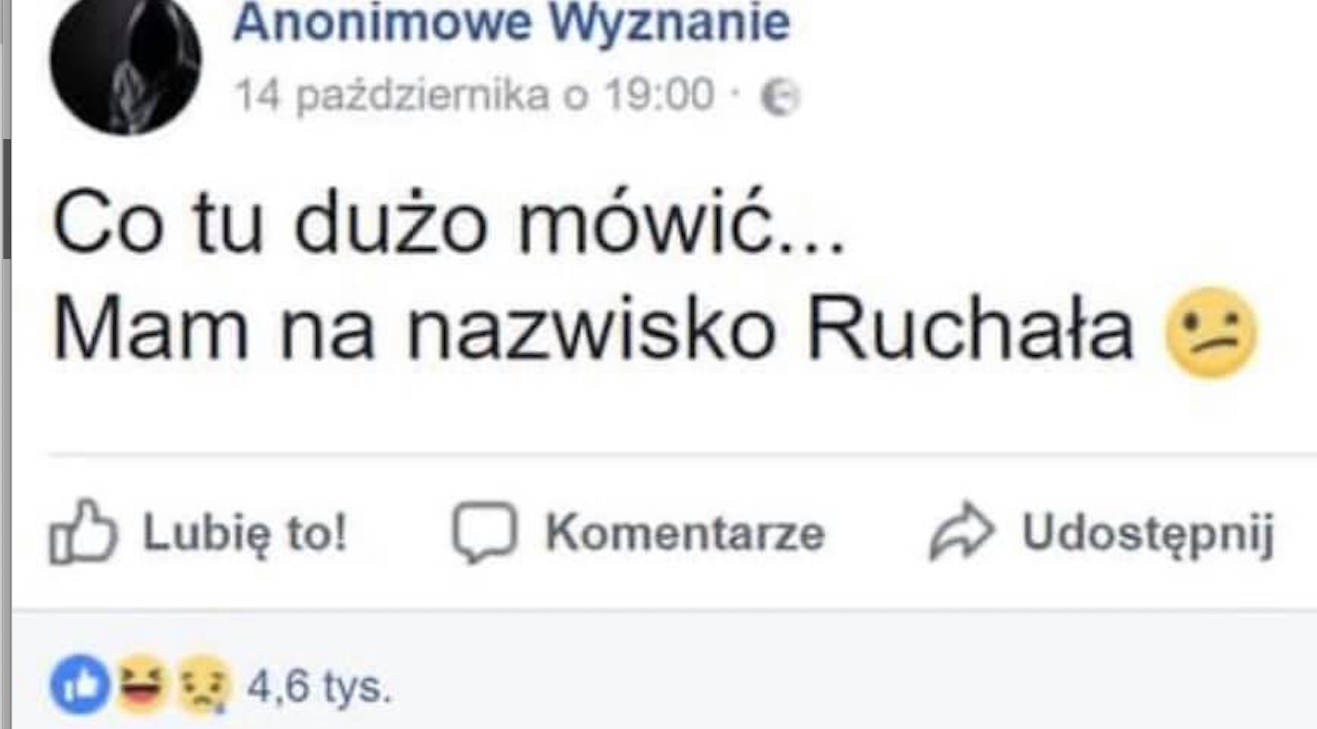Click the sad crying reaction icon
This screenshot has width=1317, height=729.
click(204, 686)
